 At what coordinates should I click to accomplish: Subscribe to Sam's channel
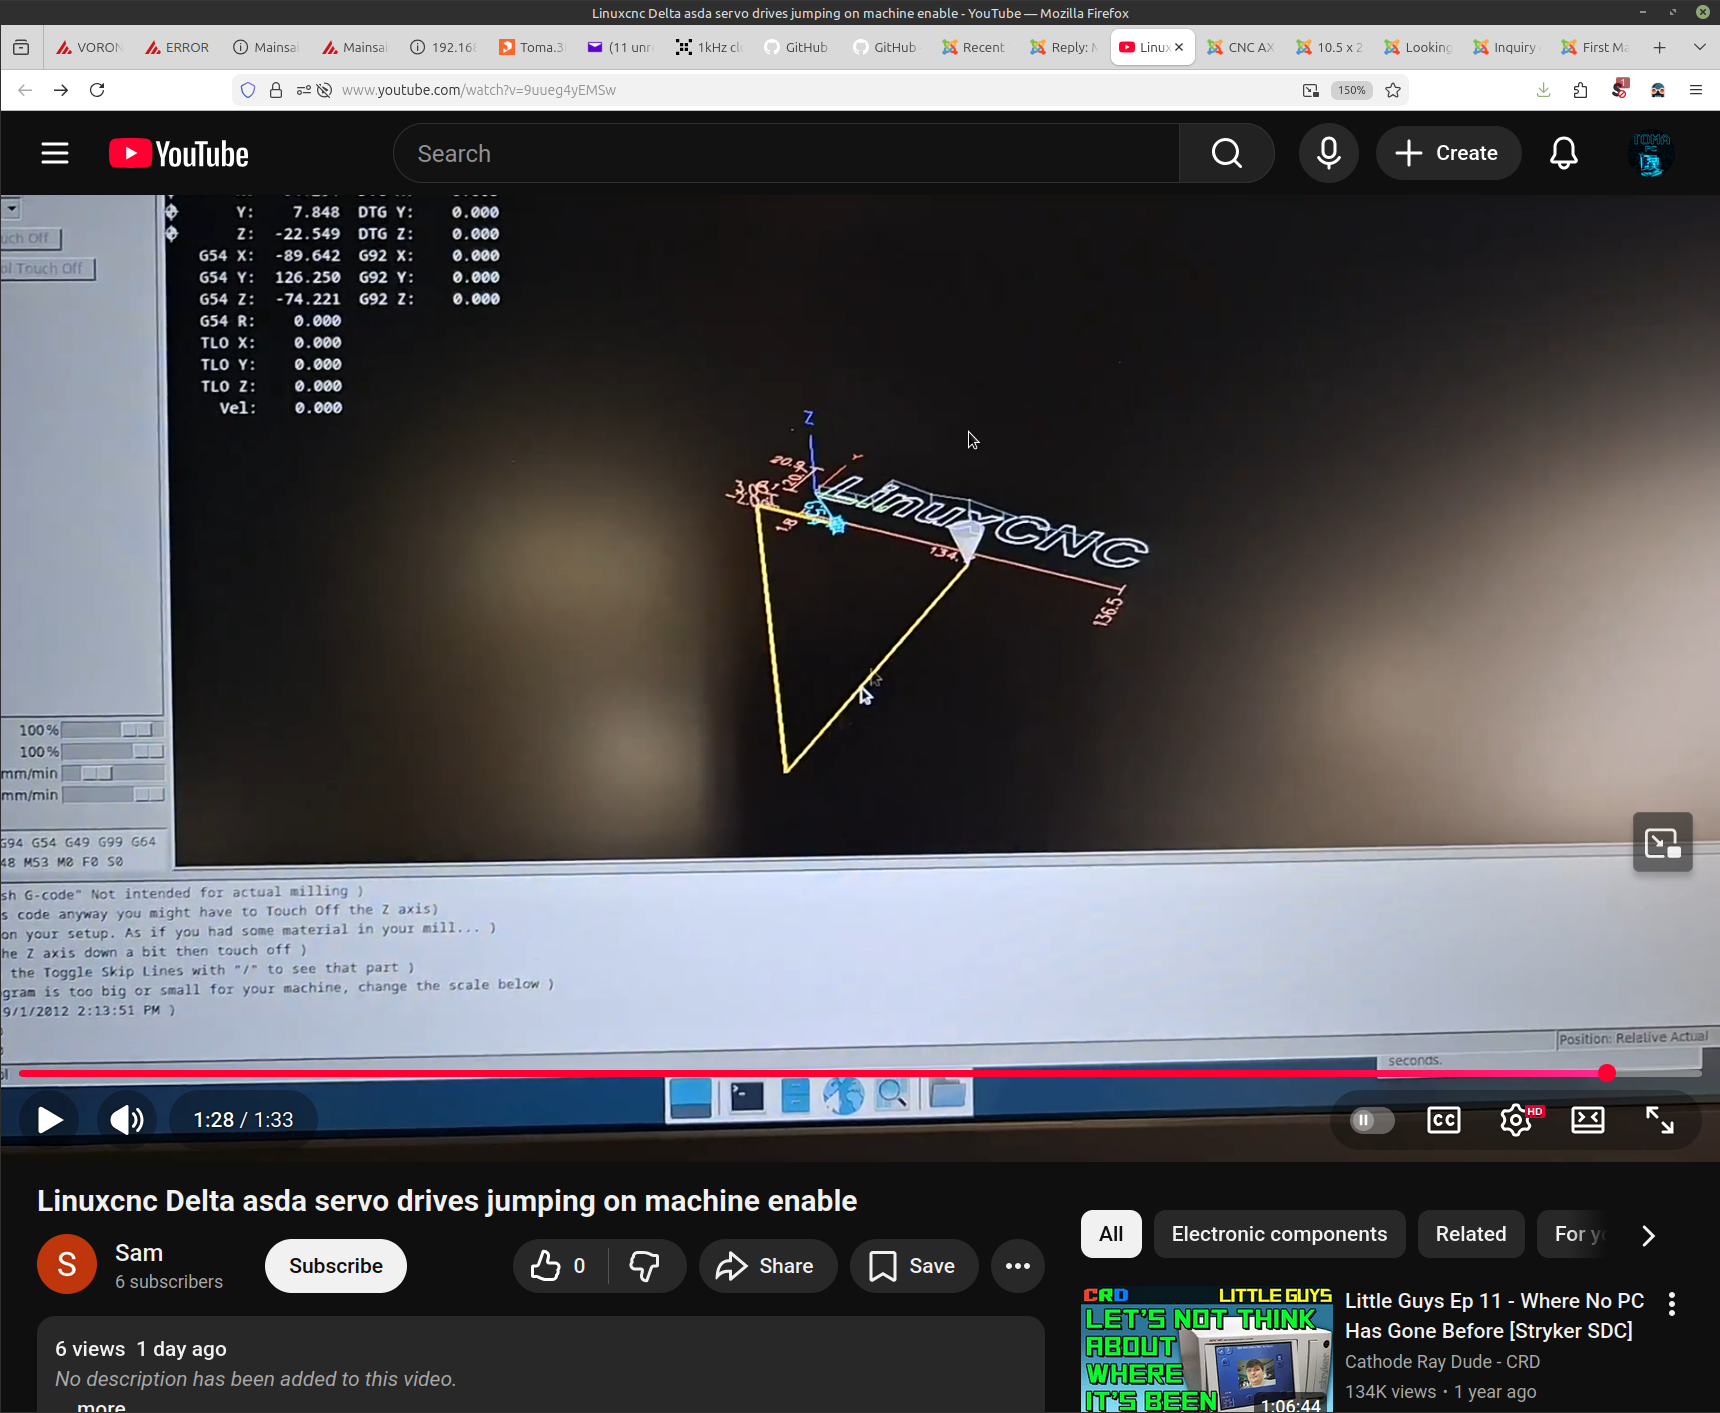pyautogui.click(x=335, y=1266)
